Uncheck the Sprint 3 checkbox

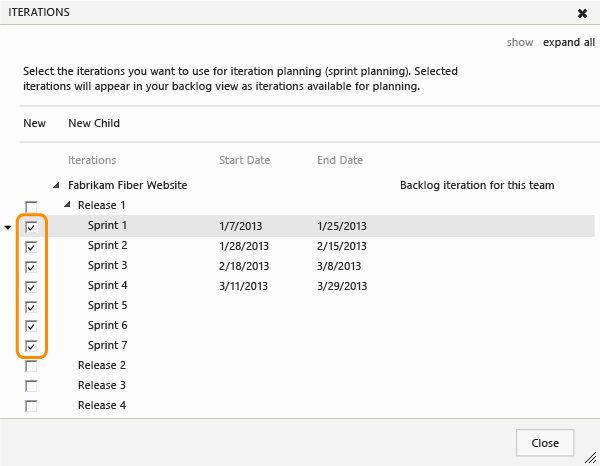31,267
